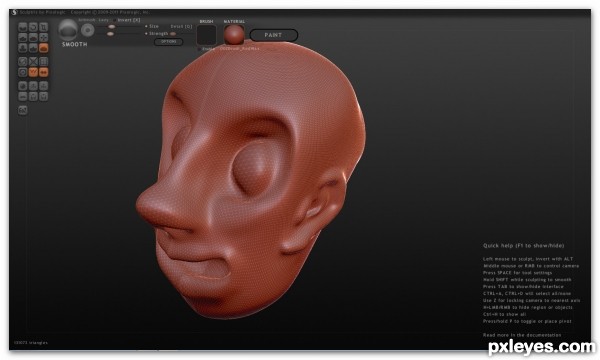Select the Scale tool icon
600x360 pixels.
pos(44,27)
